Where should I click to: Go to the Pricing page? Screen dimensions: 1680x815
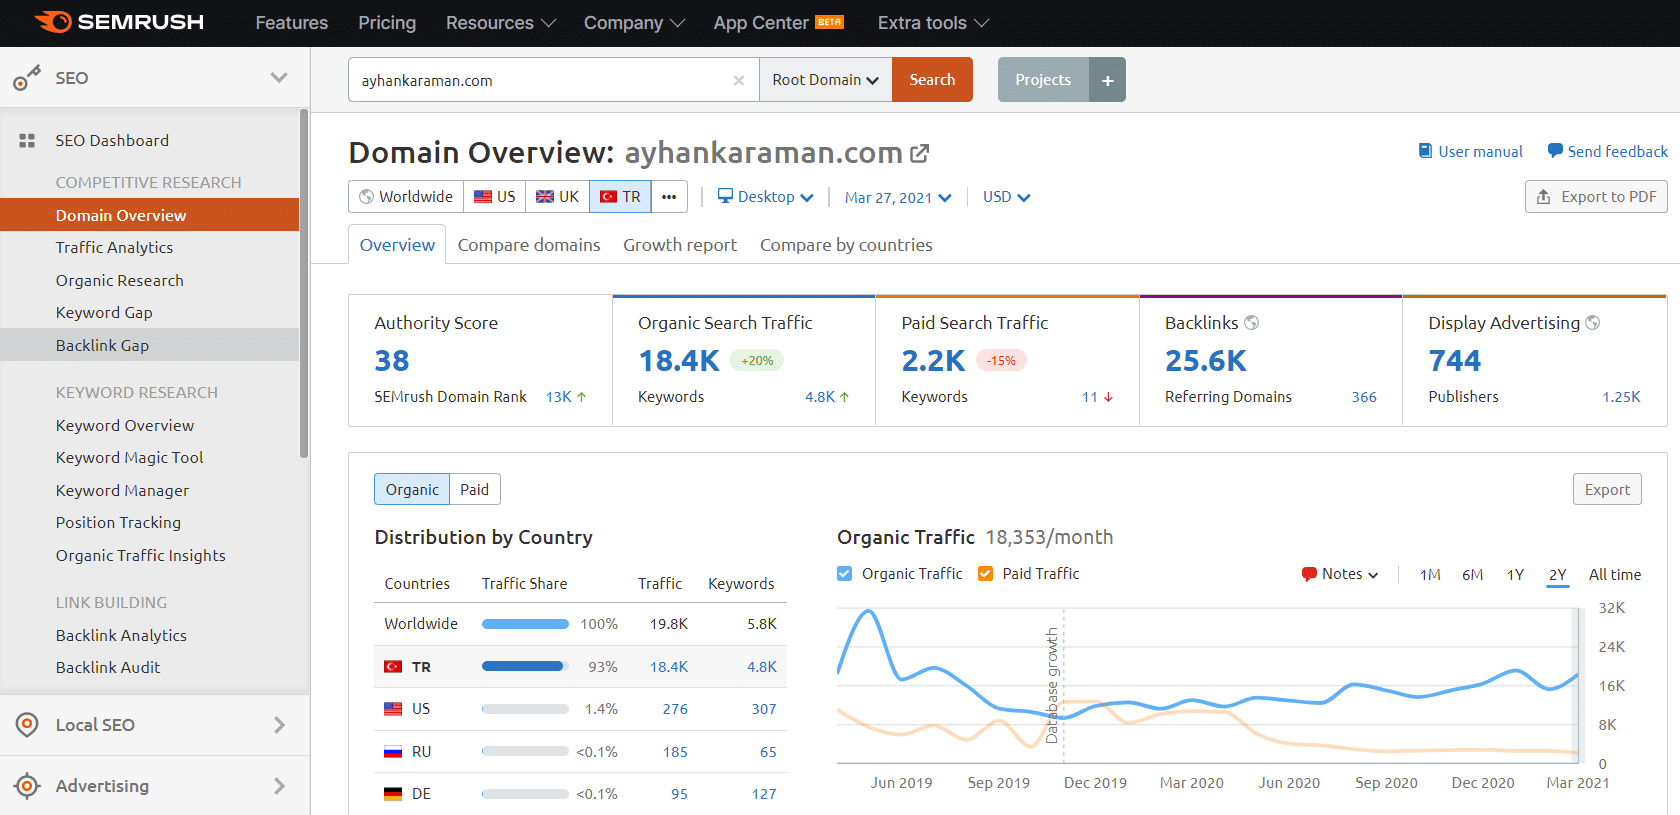pos(387,23)
